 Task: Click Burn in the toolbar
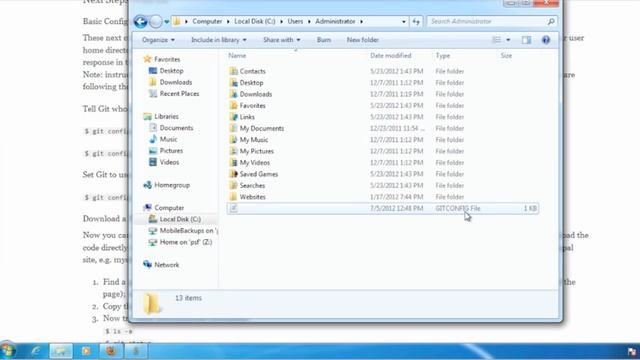324,40
